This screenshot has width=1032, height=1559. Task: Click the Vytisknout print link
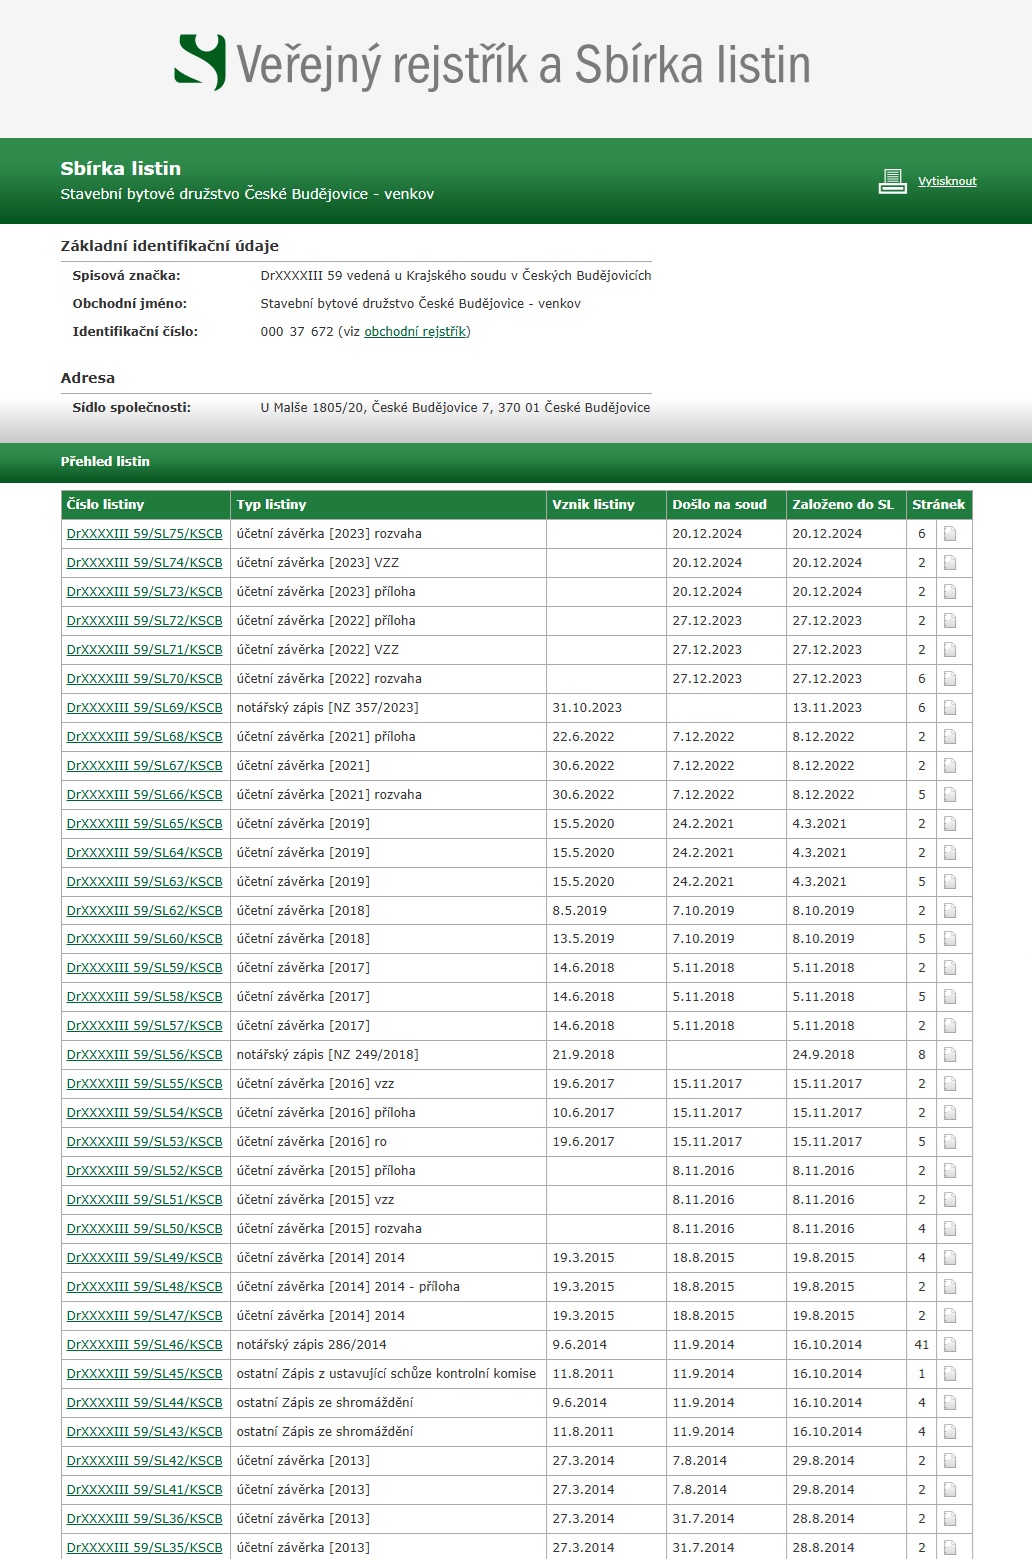[x=947, y=181]
